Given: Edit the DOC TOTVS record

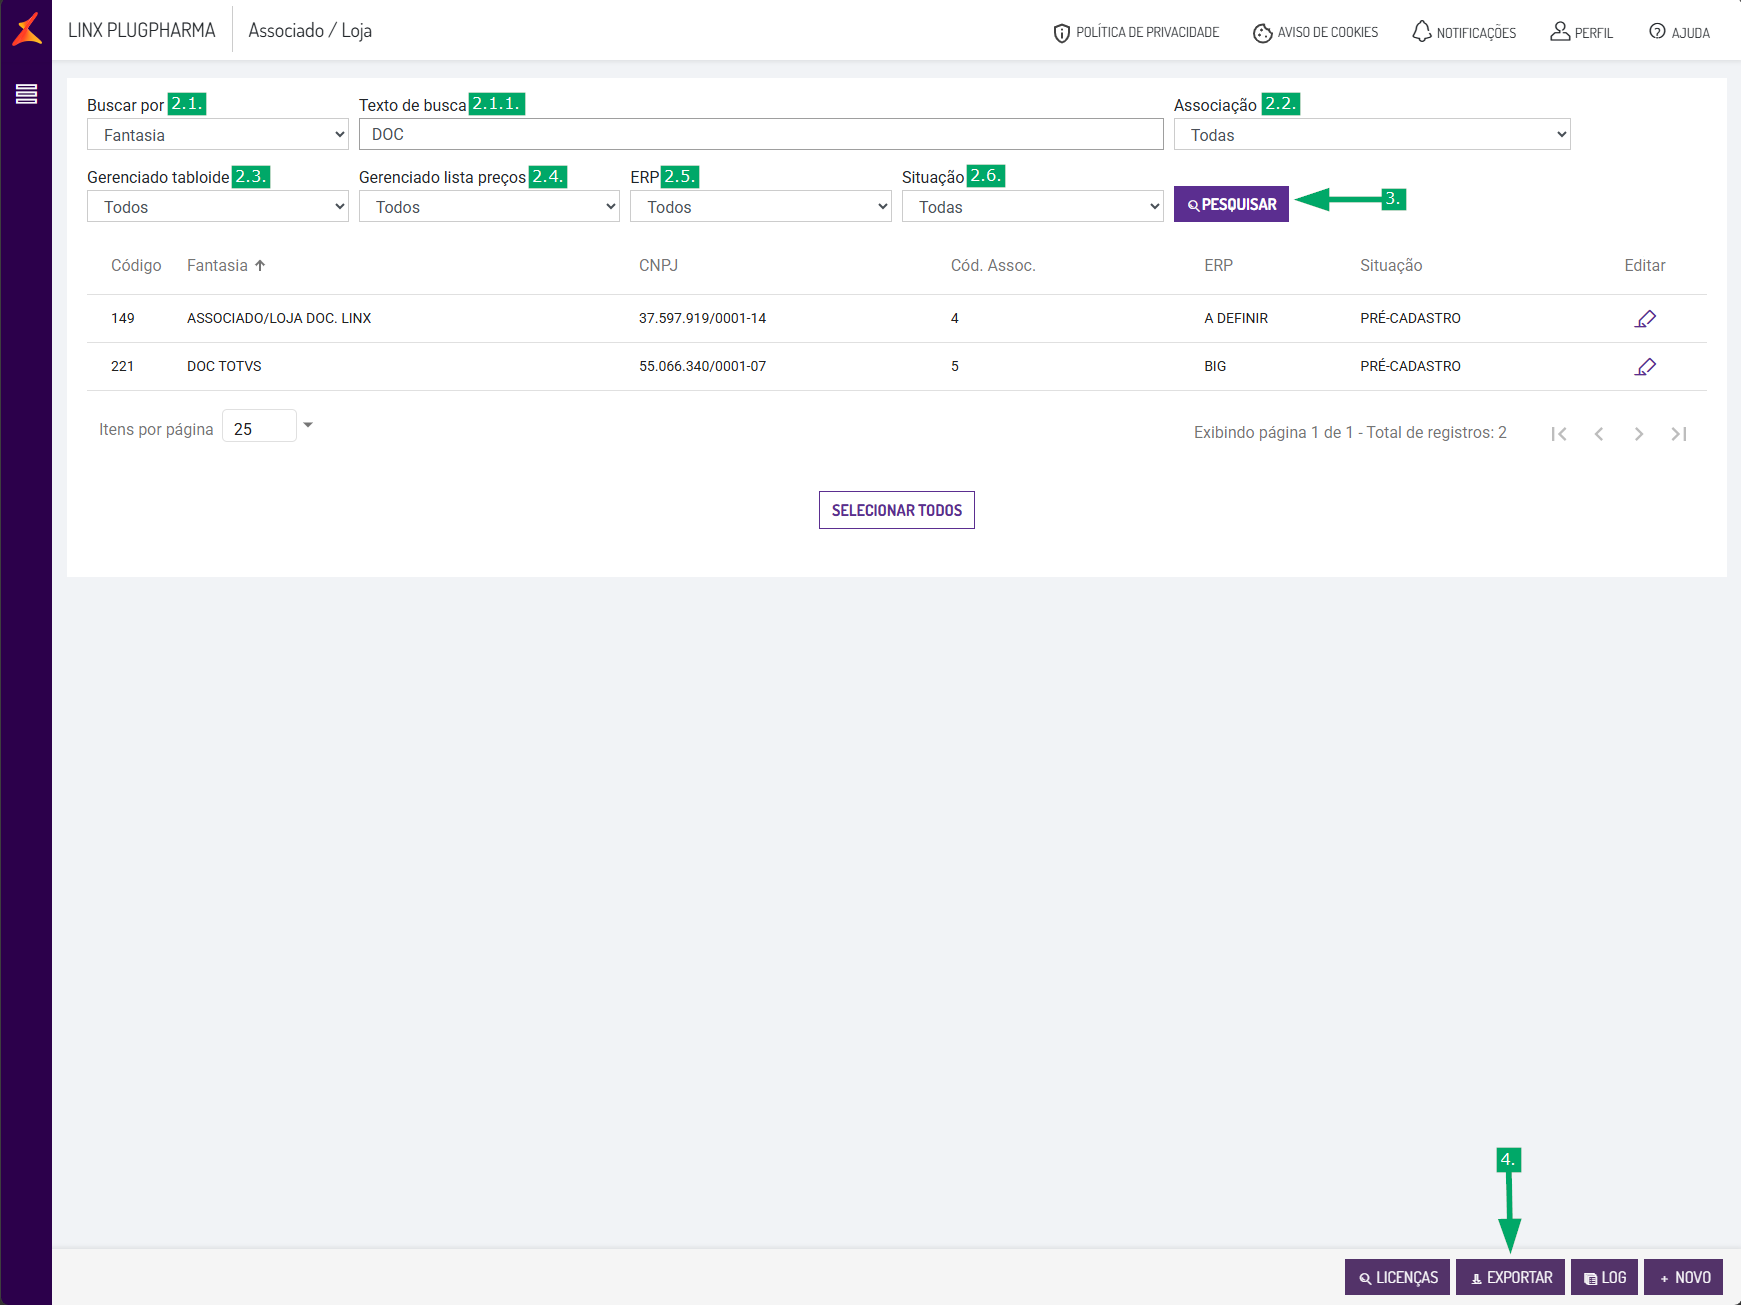Looking at the screenshot, I should point(1645,367).
